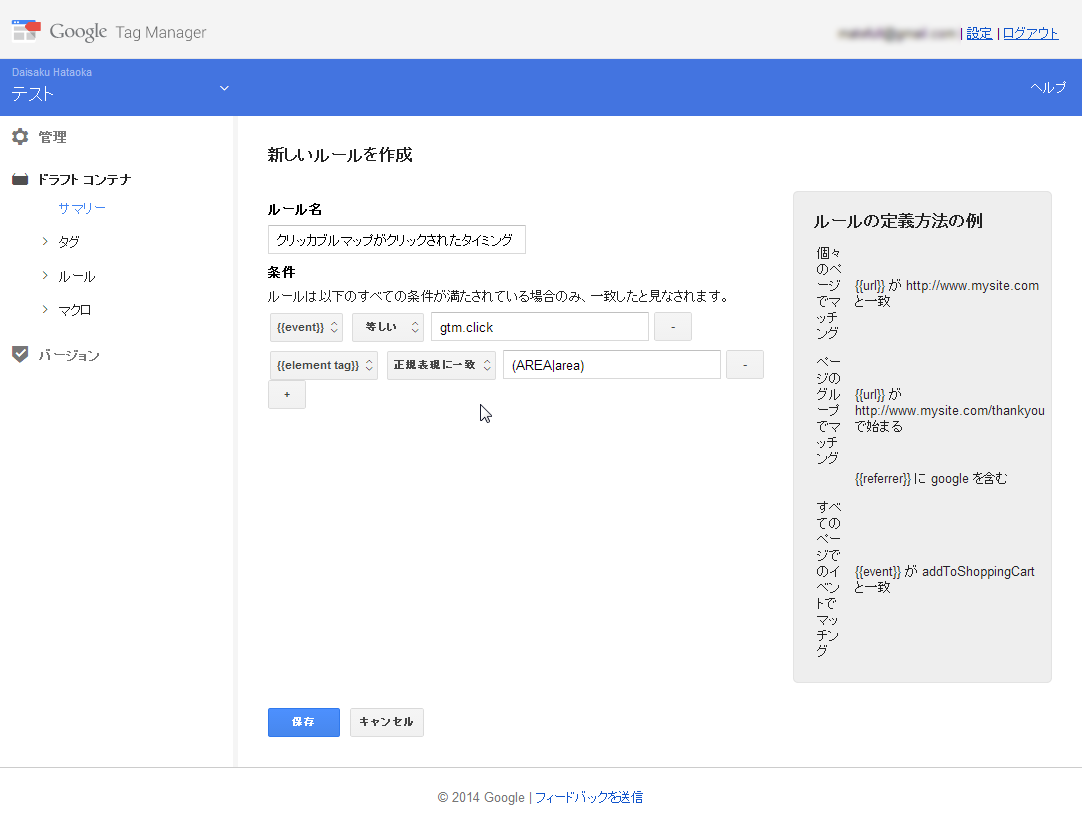Open ヘルプ in the blue header

point(1047,88)
